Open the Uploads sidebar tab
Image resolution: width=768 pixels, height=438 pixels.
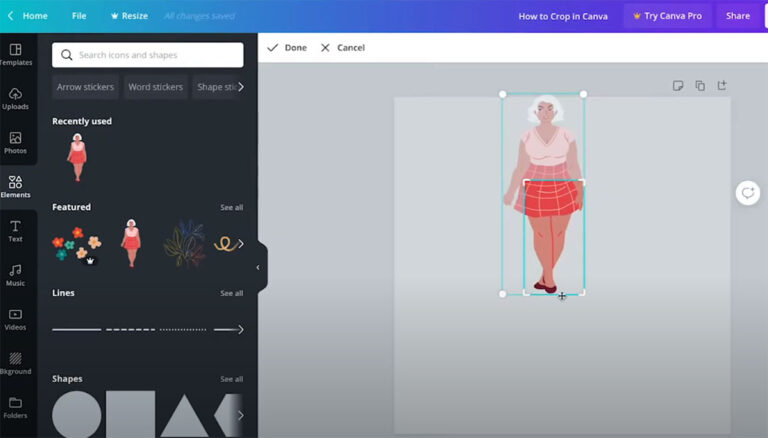(16, 98)
